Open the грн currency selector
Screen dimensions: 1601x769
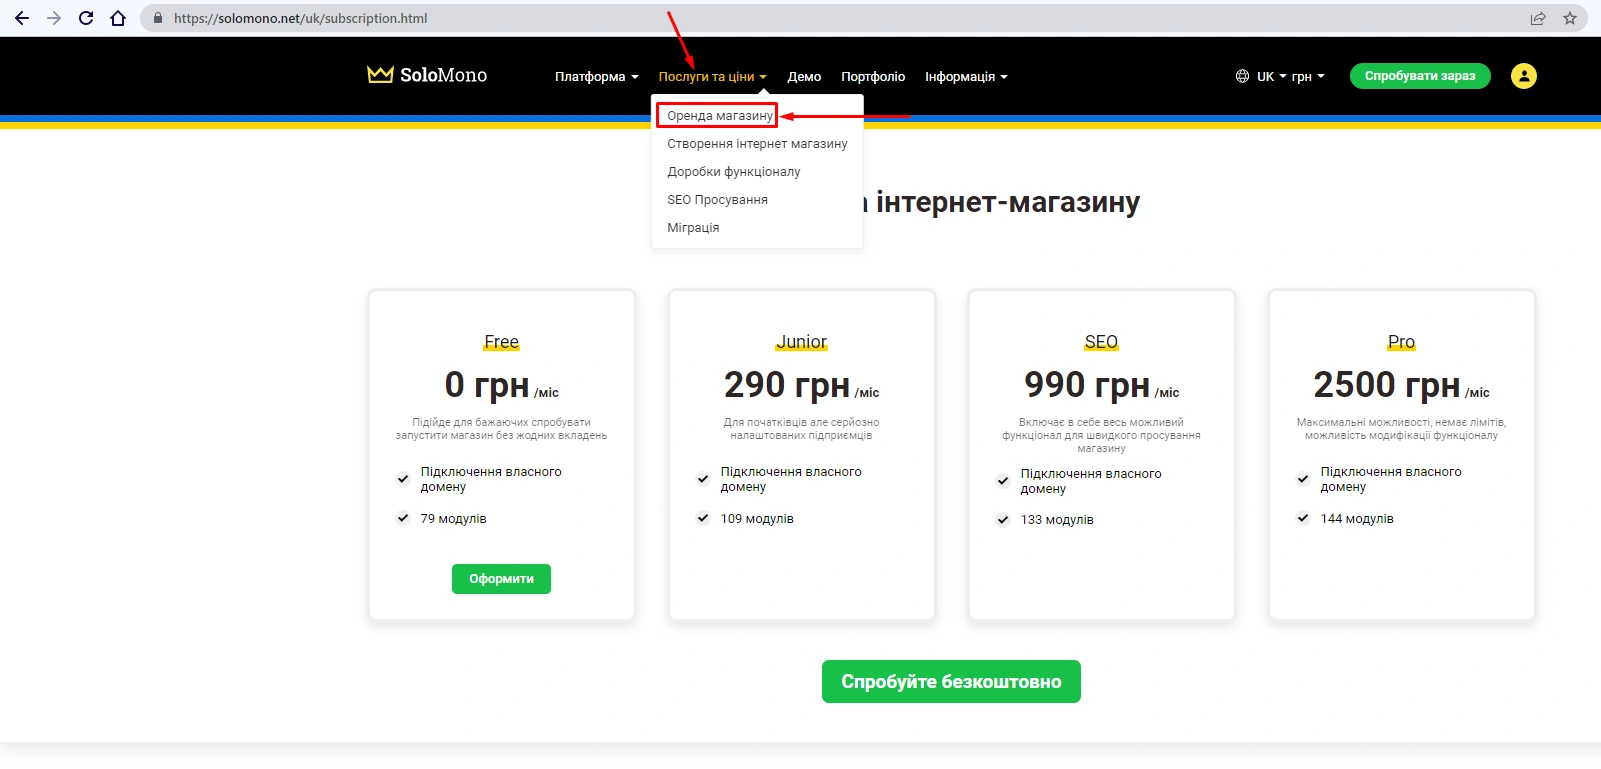[x=1307, y=77]
